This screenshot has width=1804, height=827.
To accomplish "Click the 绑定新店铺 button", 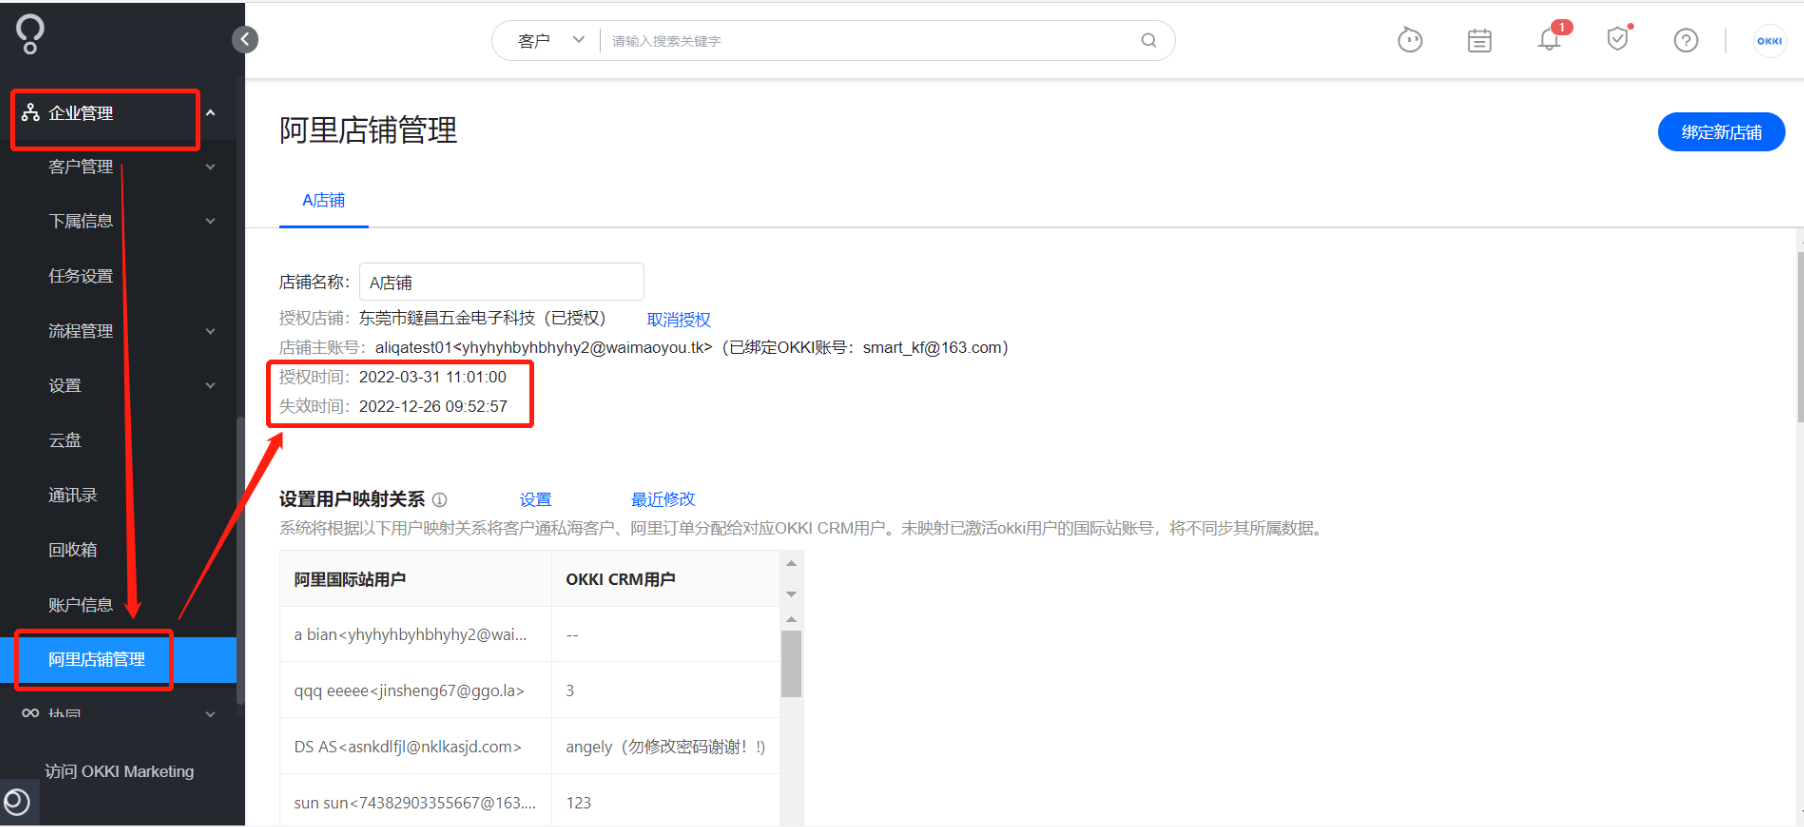I will point(1721,132).
